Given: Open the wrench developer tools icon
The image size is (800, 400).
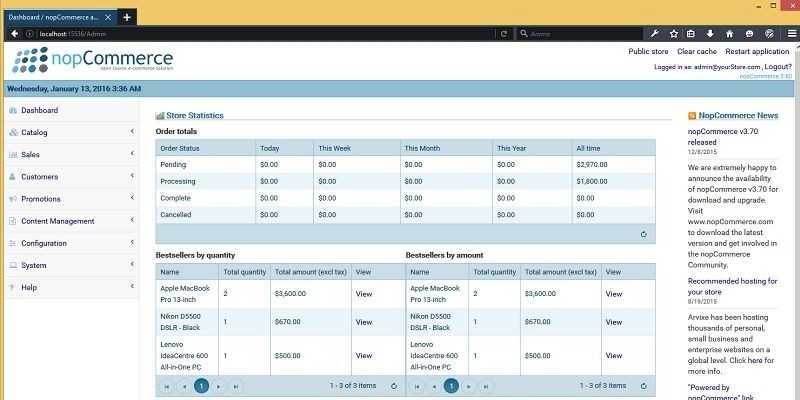Looking at the screenshot, I should (655, 33).
